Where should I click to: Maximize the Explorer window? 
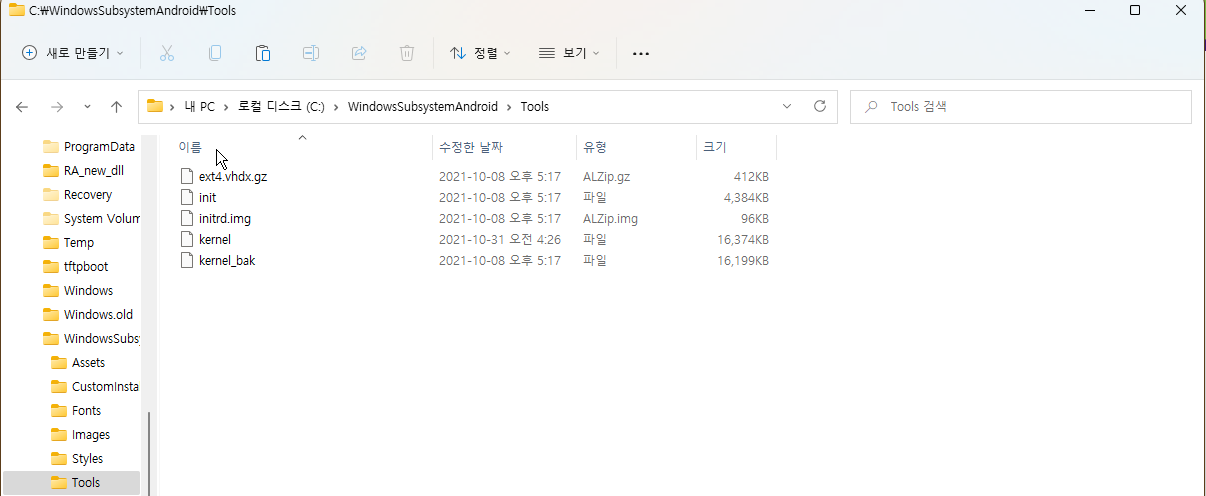[x=1135, y=10]
